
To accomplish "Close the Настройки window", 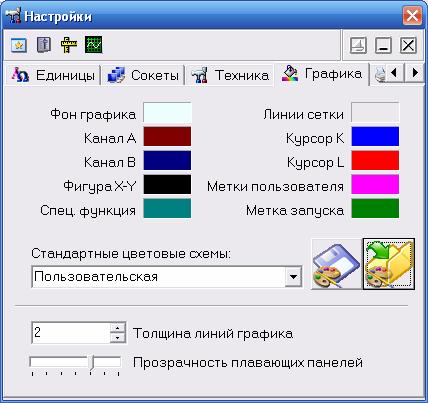I will point(412,16).
